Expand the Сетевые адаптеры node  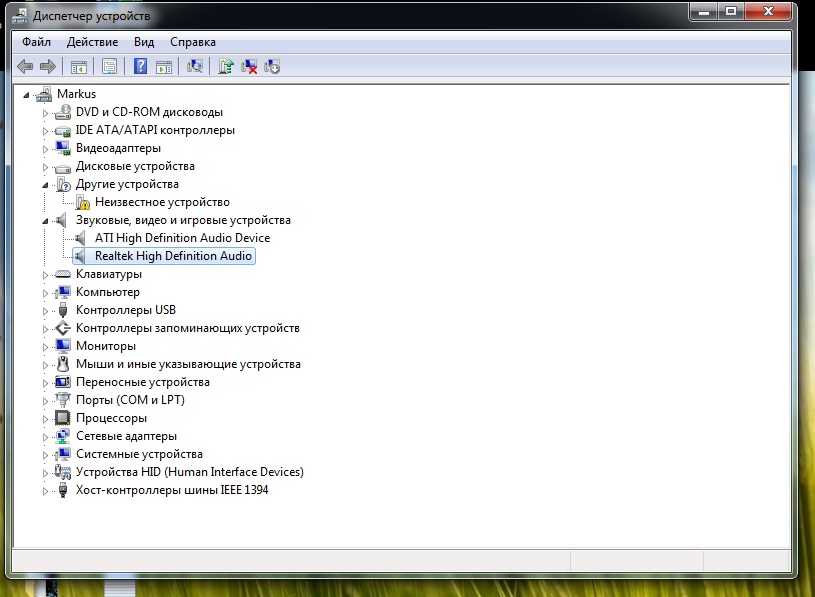click(45, 436)
